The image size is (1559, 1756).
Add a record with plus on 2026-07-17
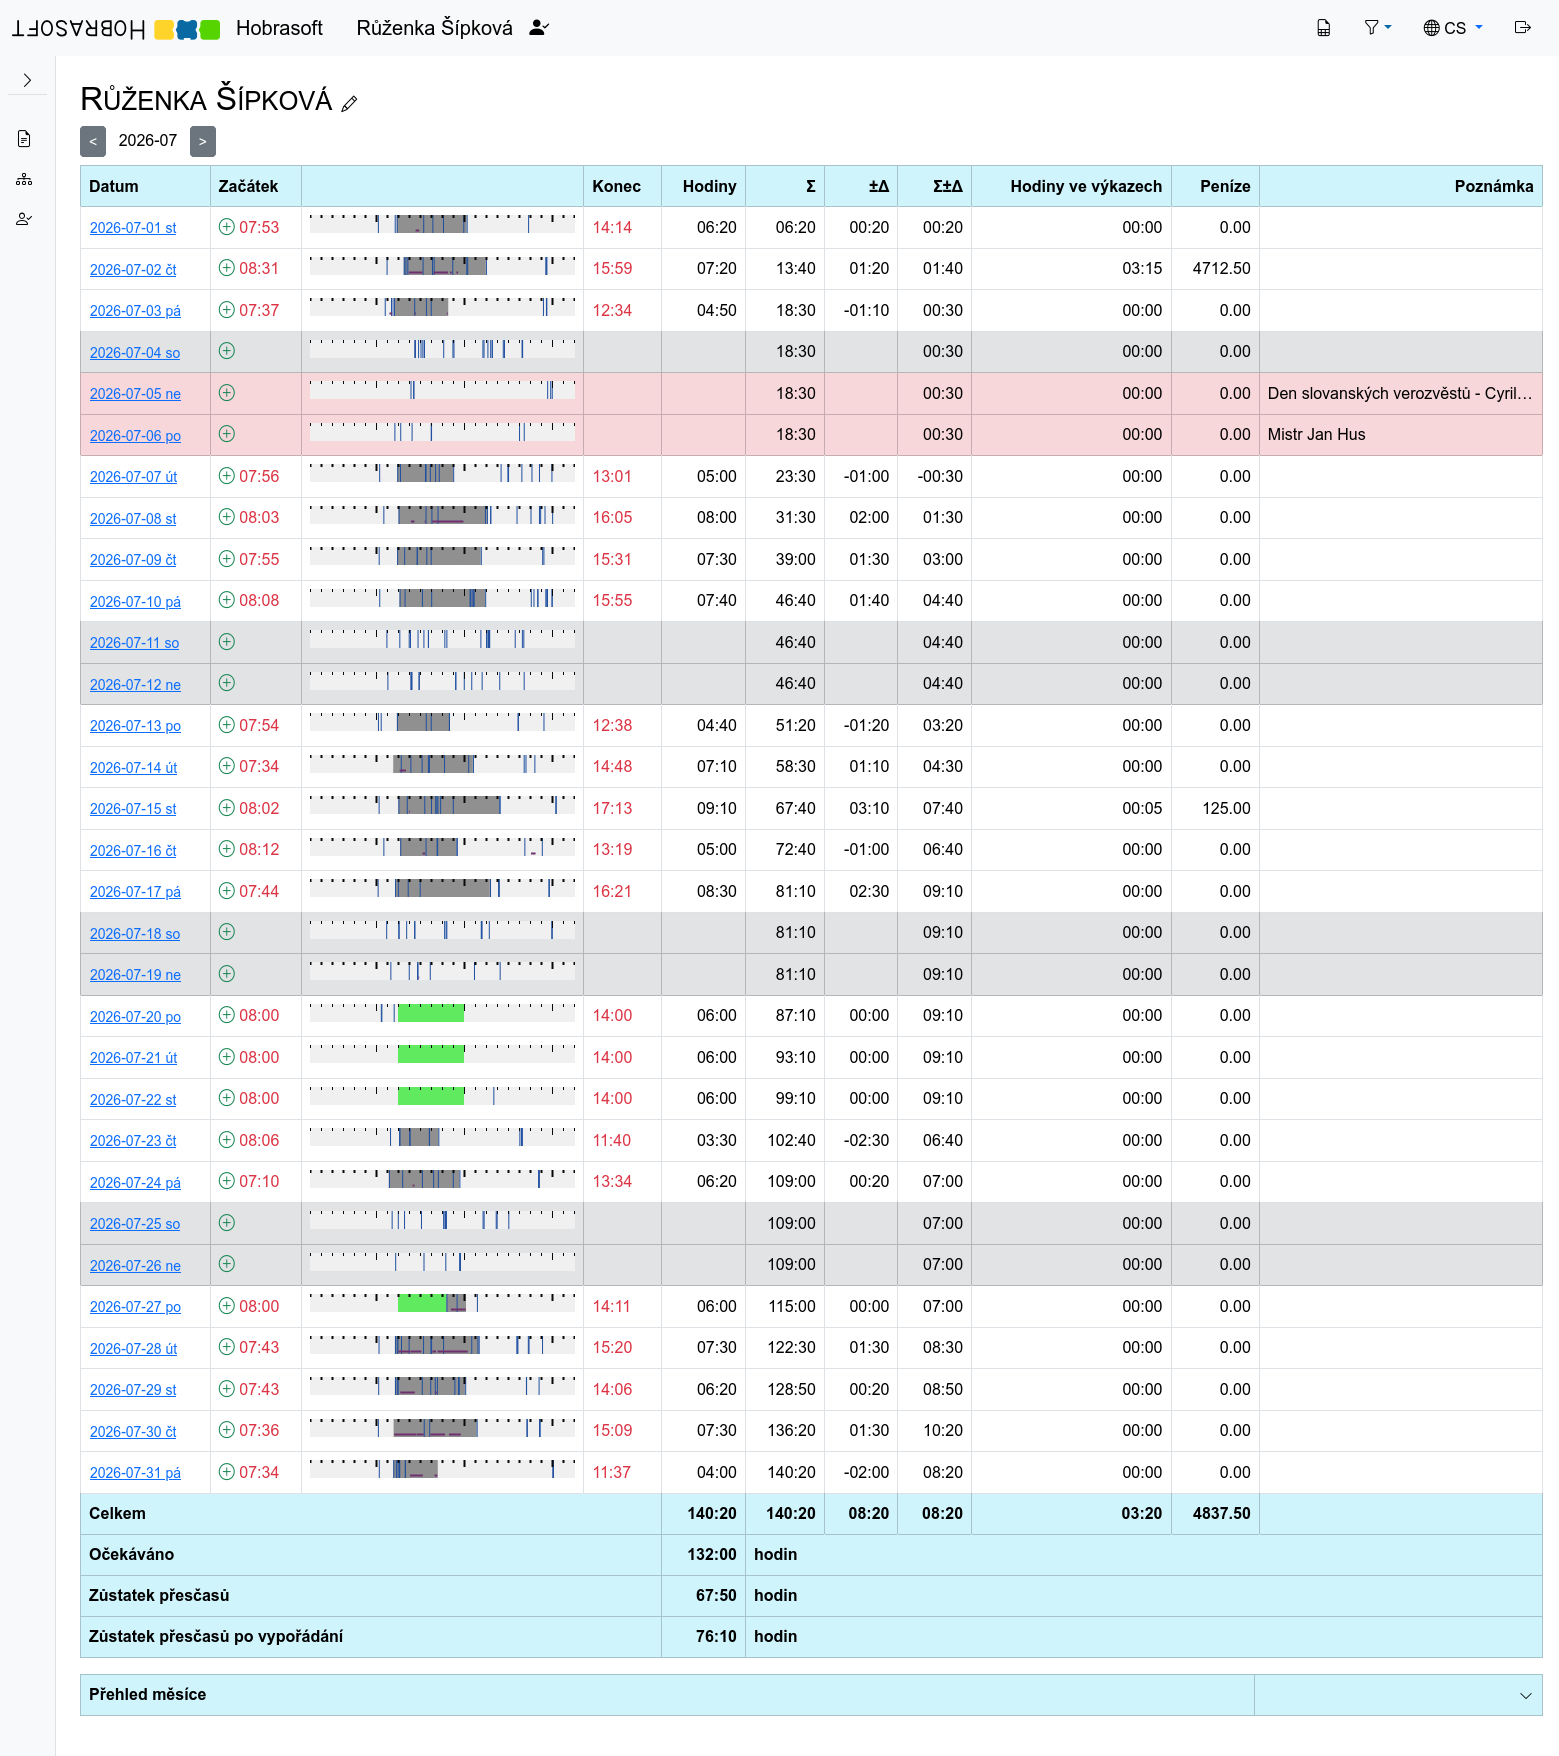(x=227, y=891)
